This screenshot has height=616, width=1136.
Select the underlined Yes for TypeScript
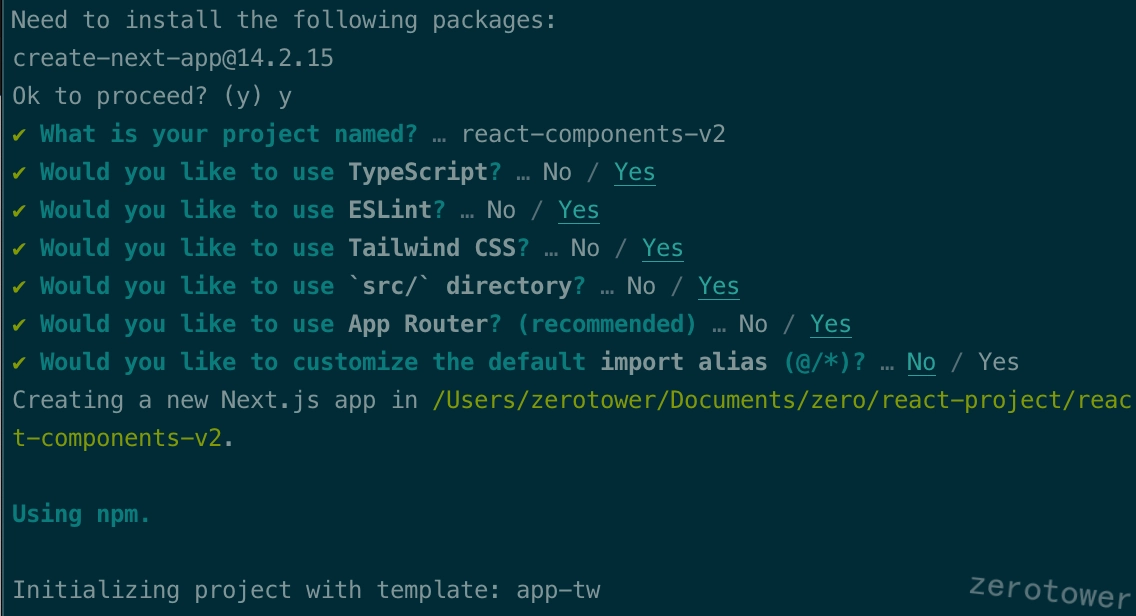(635, 172)
